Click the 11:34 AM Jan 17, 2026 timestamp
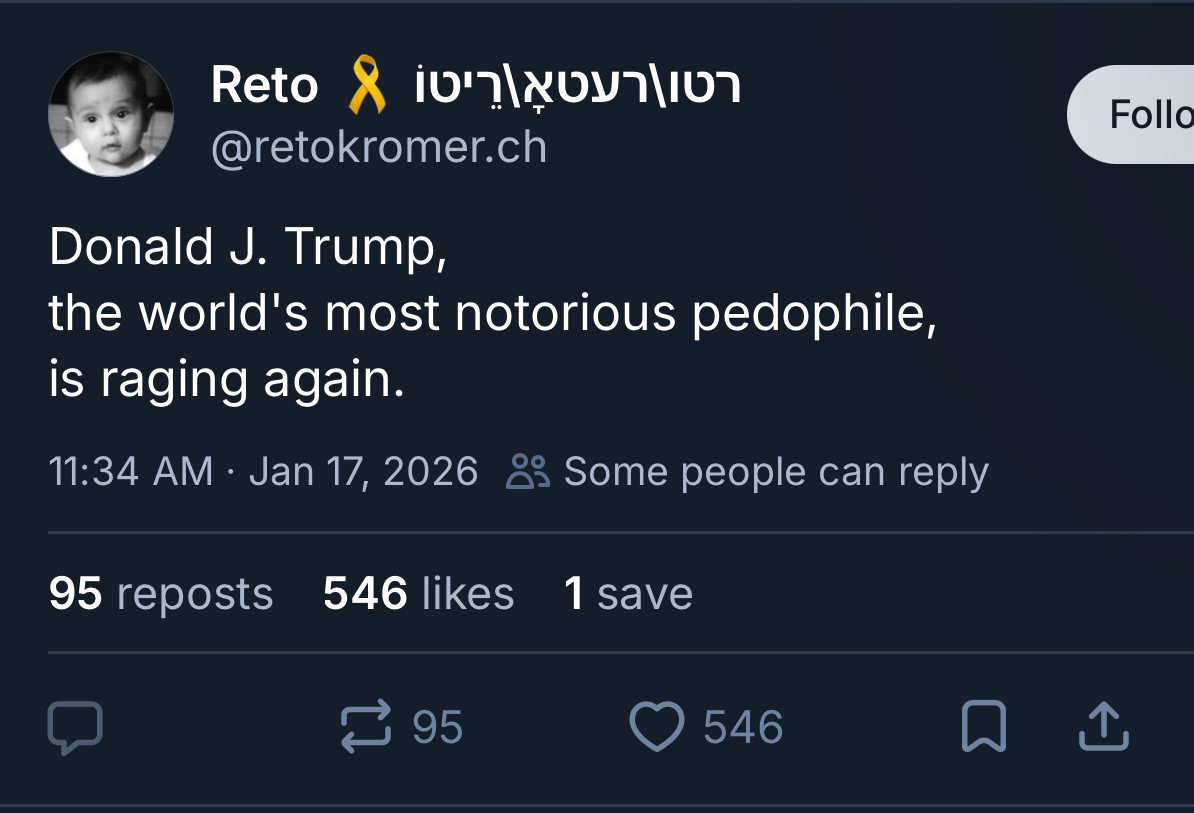This screenshot has width=1194, height=813. click(x=263, y=471)
